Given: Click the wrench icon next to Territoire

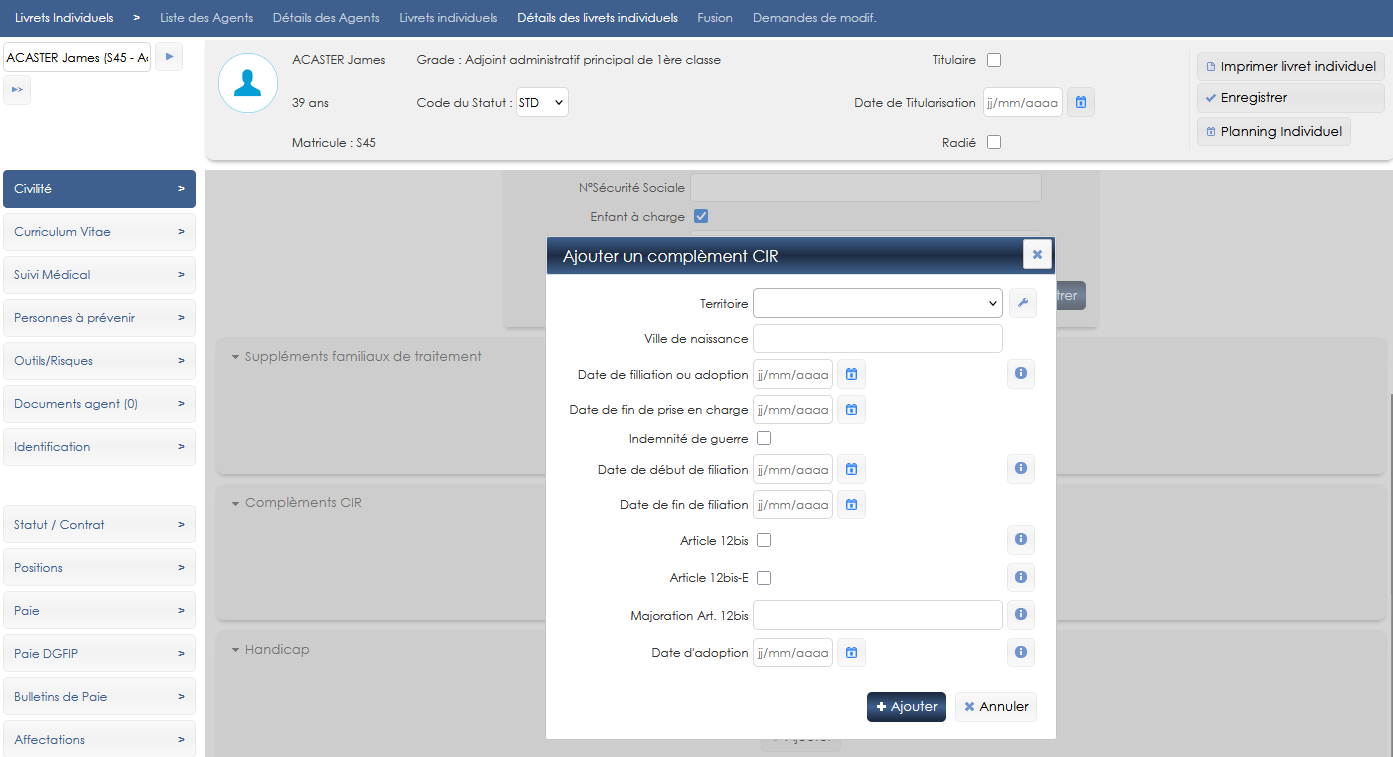Looking at the screenshot, I should click(x=1021, y=303).
